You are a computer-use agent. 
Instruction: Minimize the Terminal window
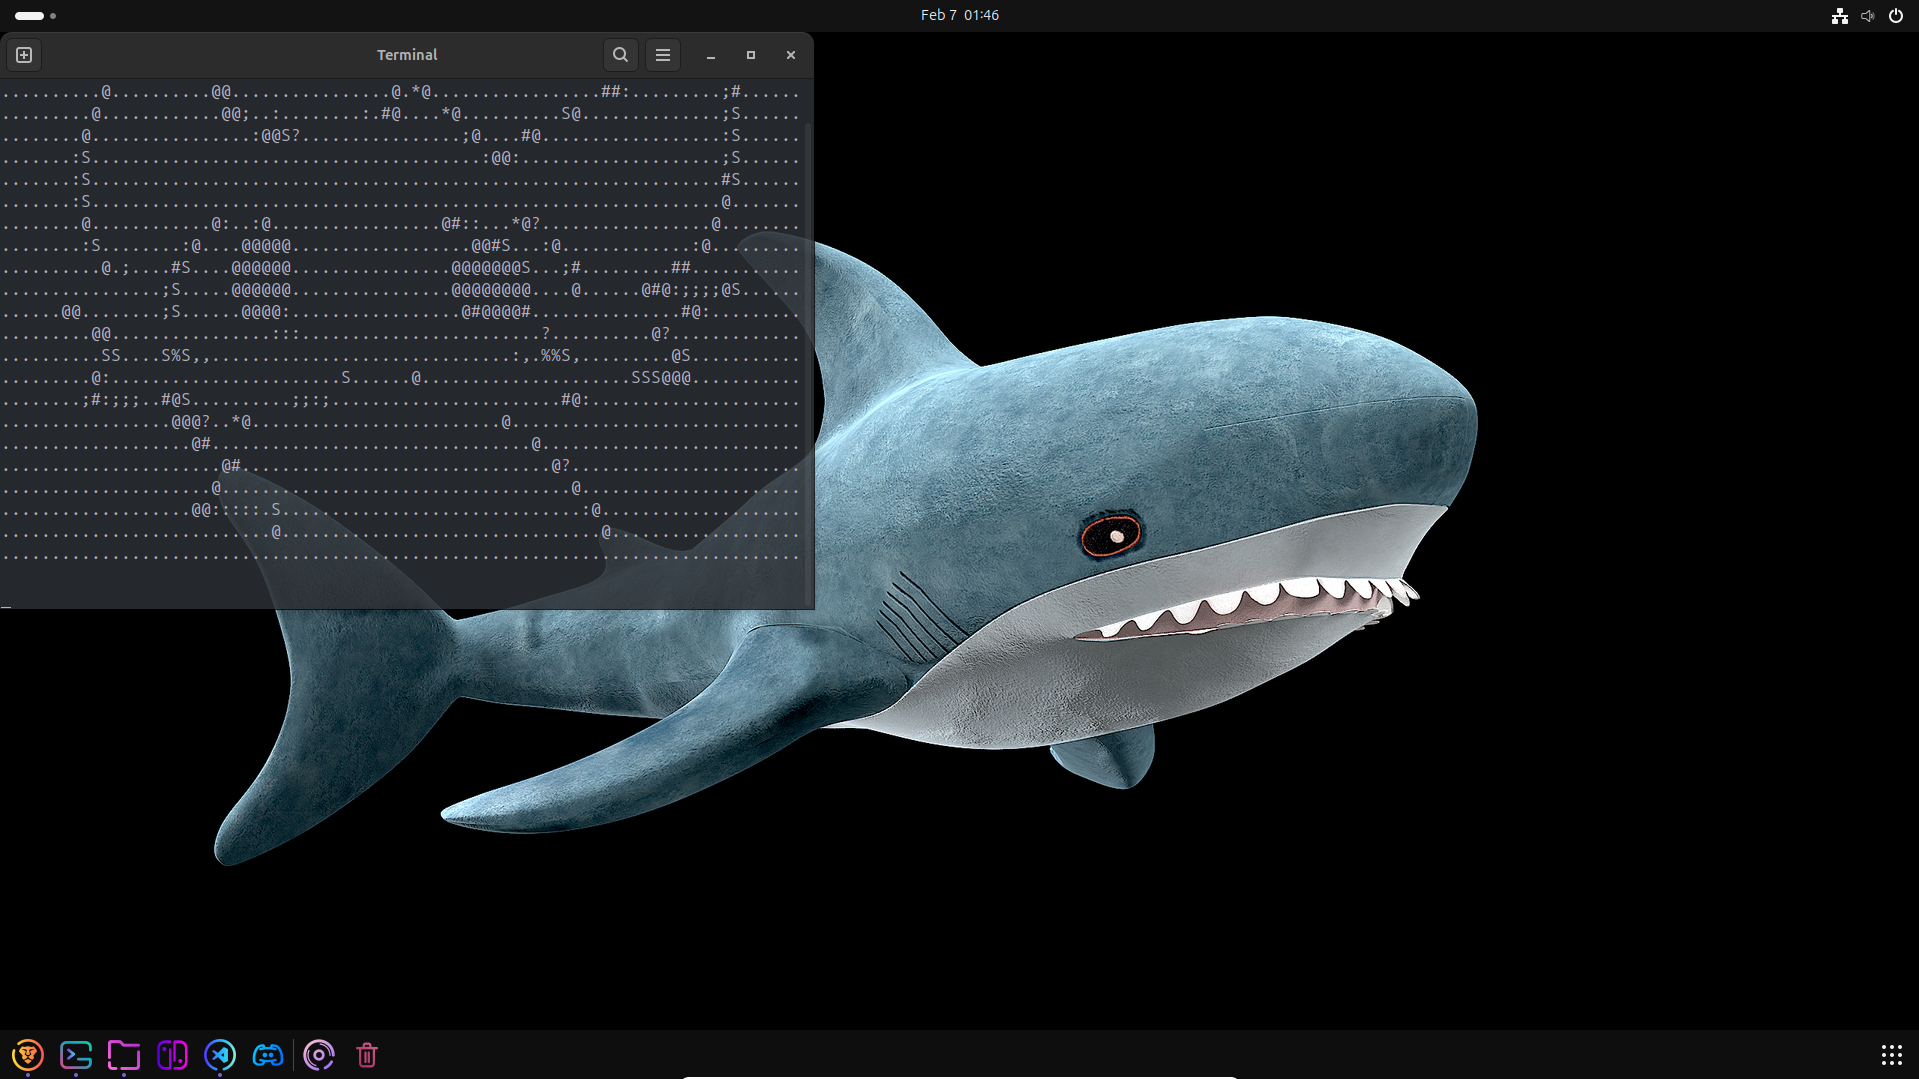tap(711, 55)
